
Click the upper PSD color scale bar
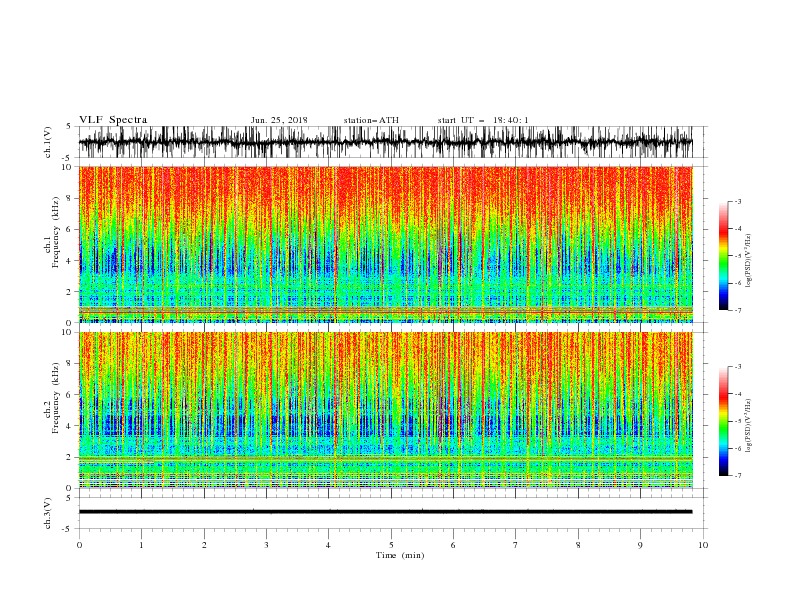tap(723, 256)
